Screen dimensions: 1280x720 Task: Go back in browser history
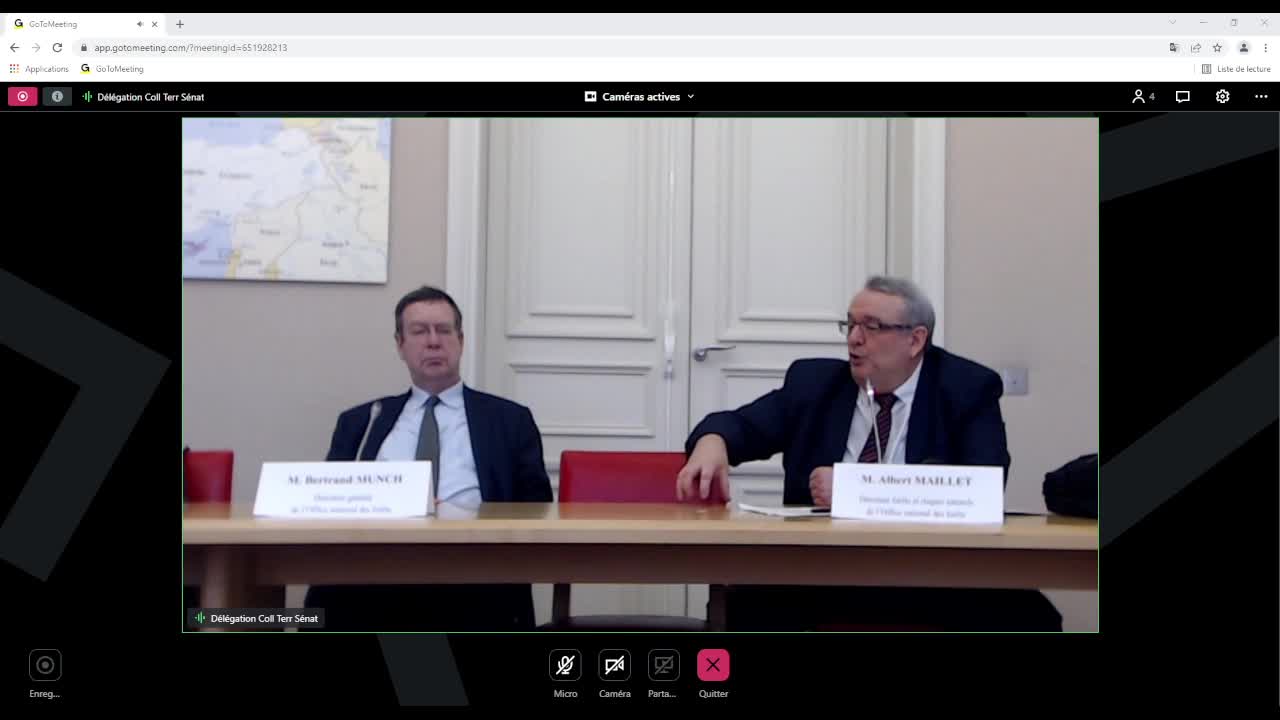point(14,47)
